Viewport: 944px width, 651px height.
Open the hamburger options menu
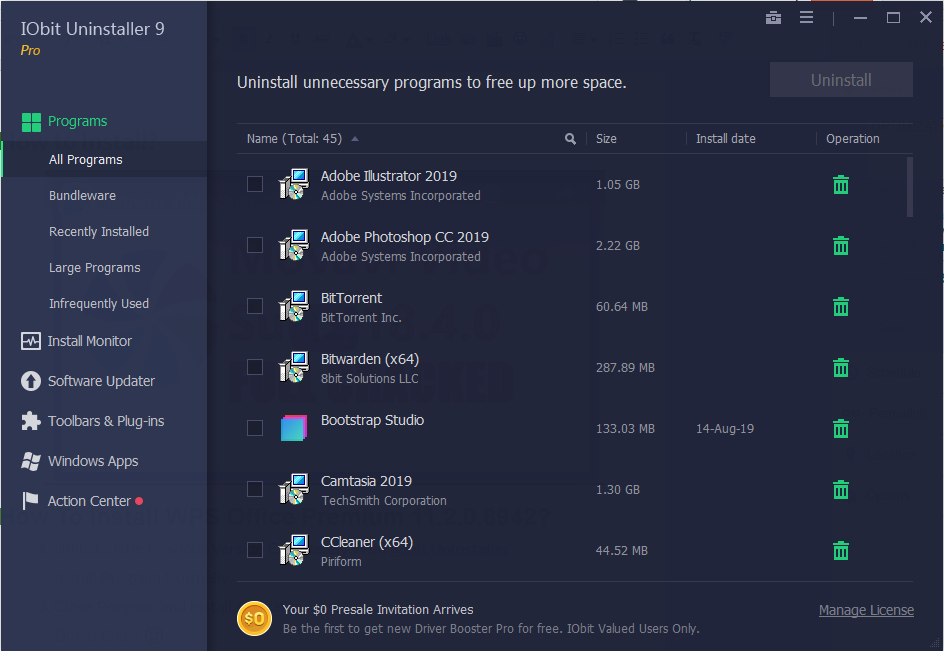click(x=806, y=18)
